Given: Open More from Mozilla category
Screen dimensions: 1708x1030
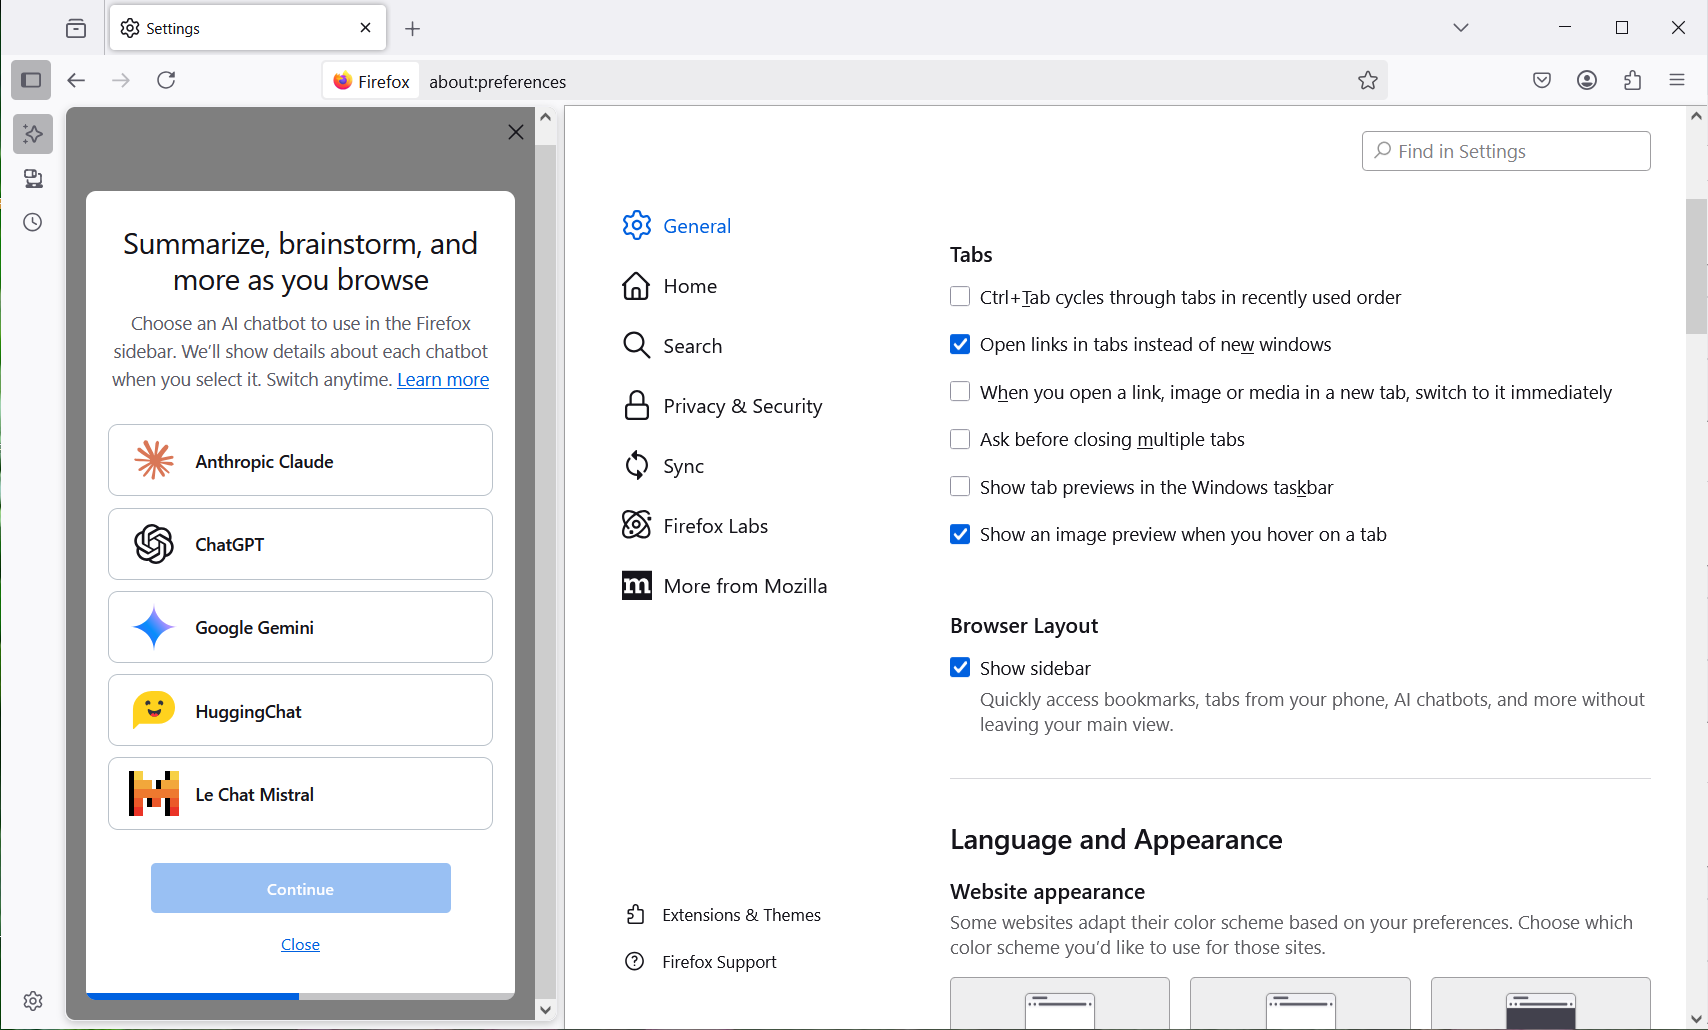Looking at the screenshot, I should [725, 586].
